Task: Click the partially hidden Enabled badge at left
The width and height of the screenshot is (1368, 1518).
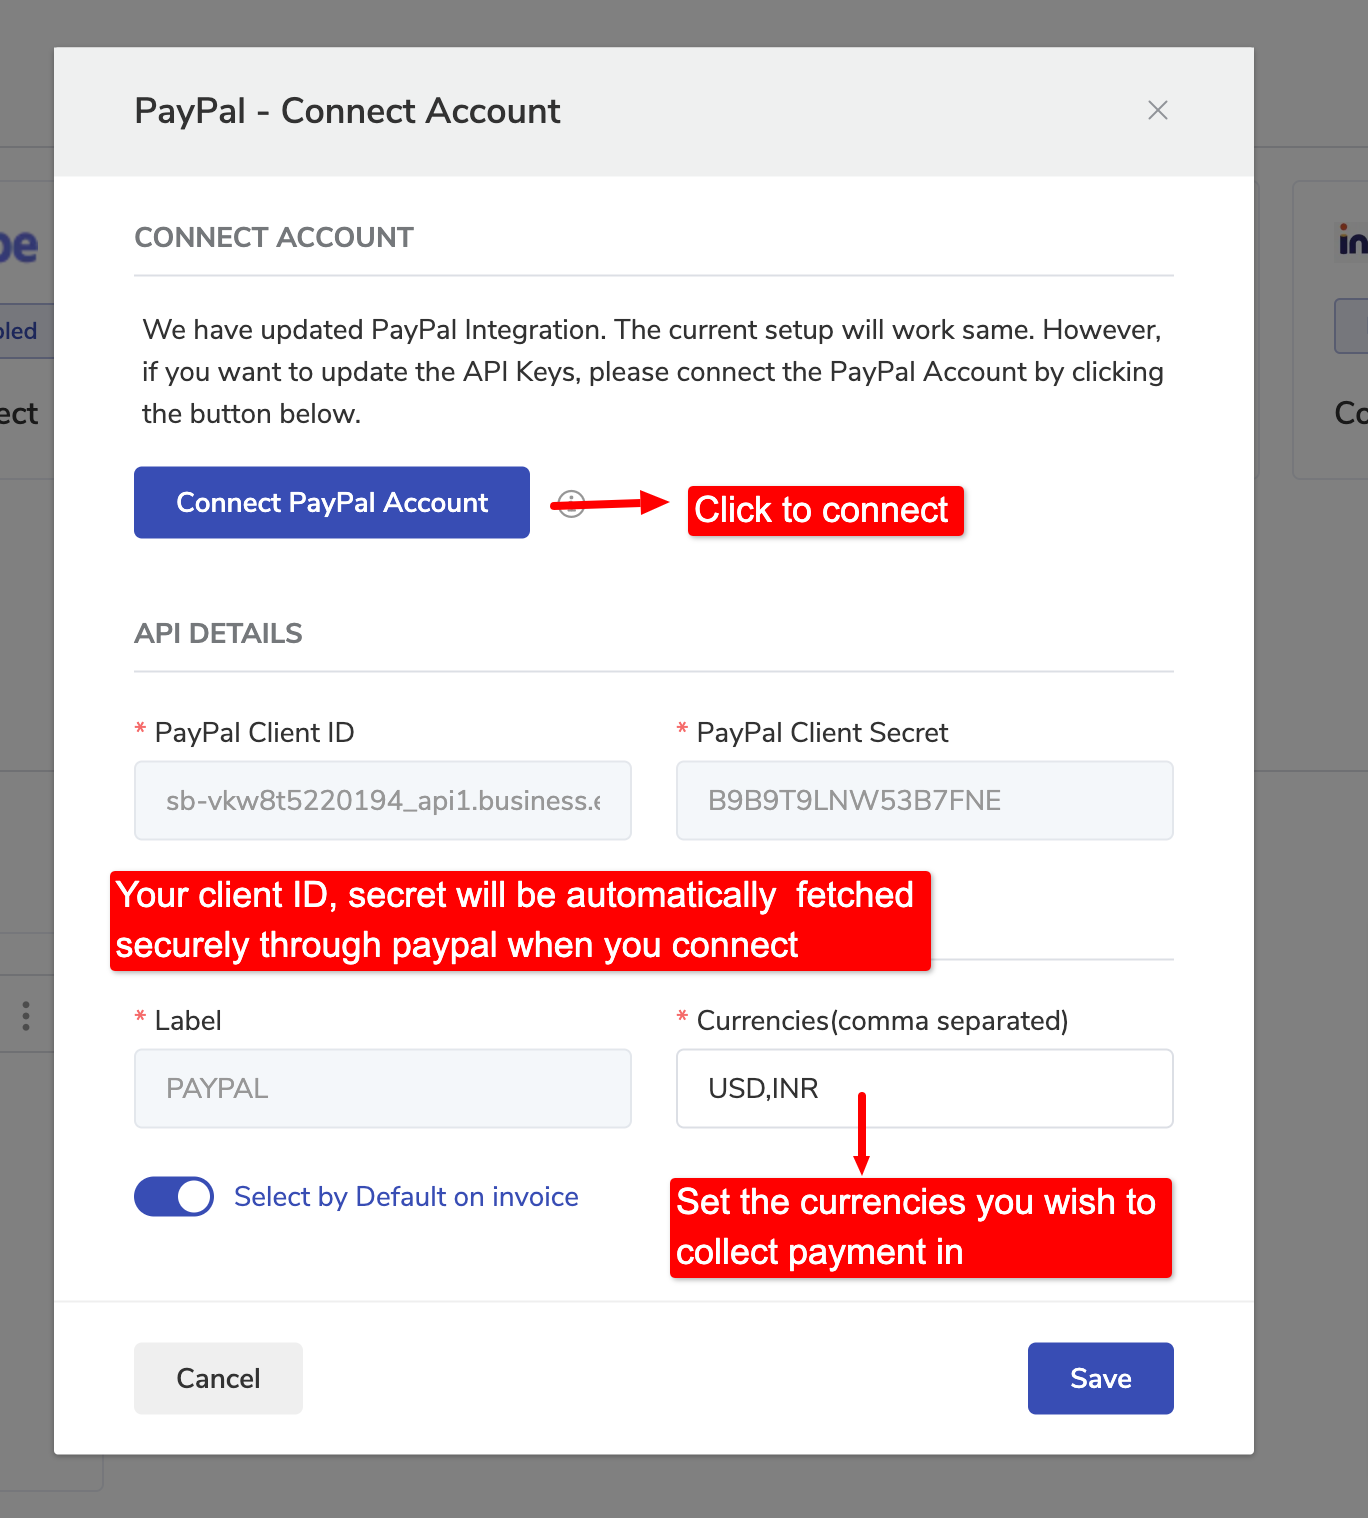Action: pyautogui.click(x=22, y=331)
